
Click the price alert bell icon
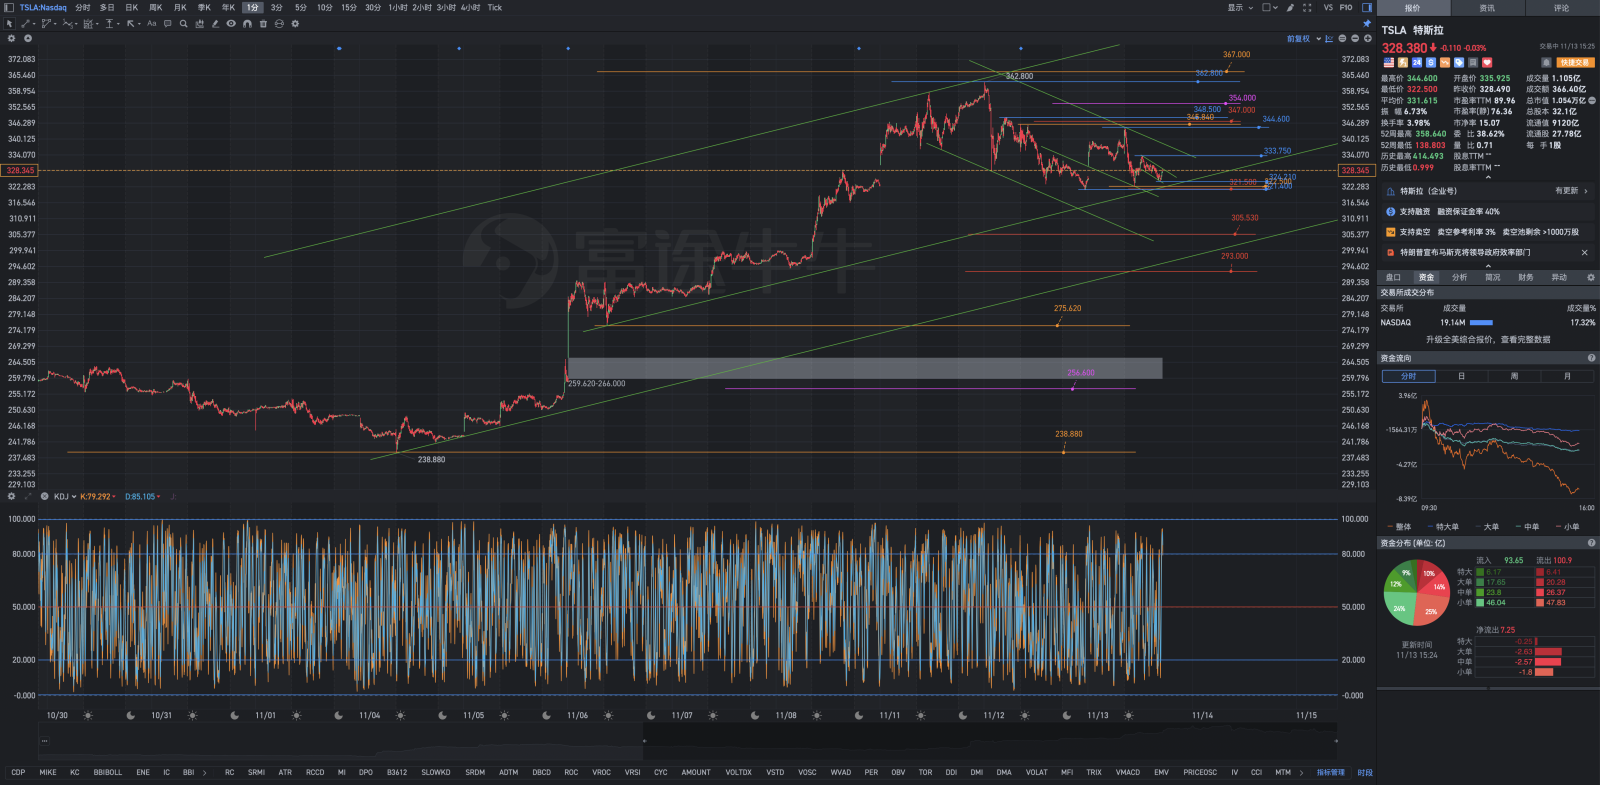(1546, 62)
